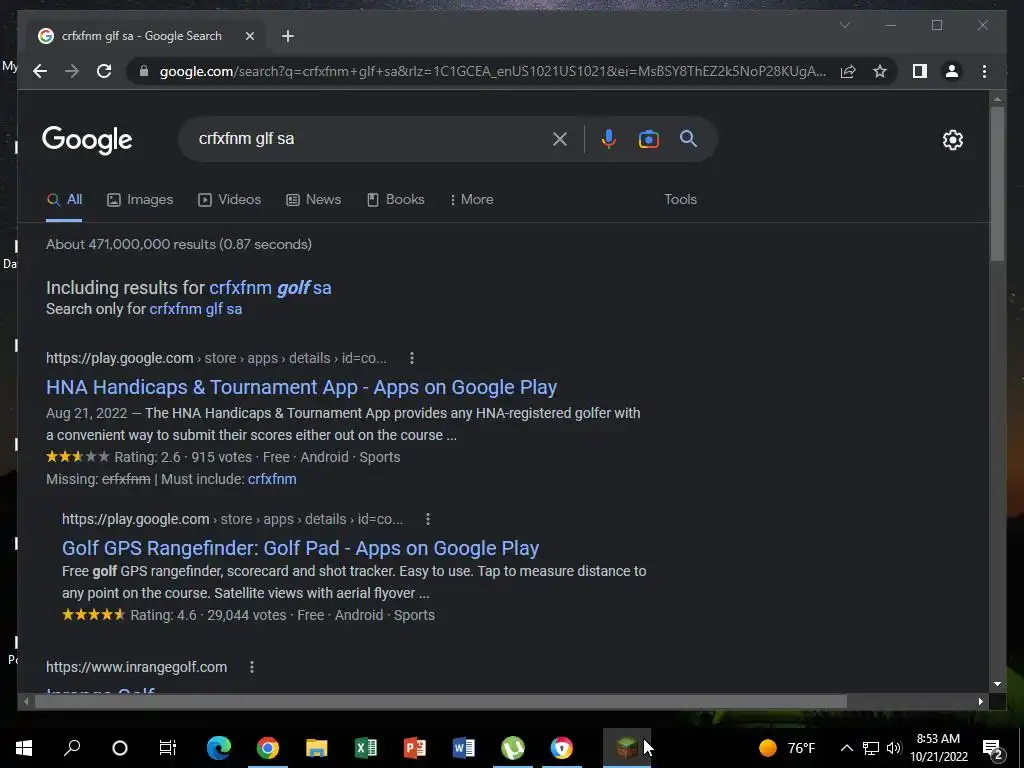Viewport: 1024px width, 768px height.
Task: Click the Chrome address bar URL
Action: [492, 71]
